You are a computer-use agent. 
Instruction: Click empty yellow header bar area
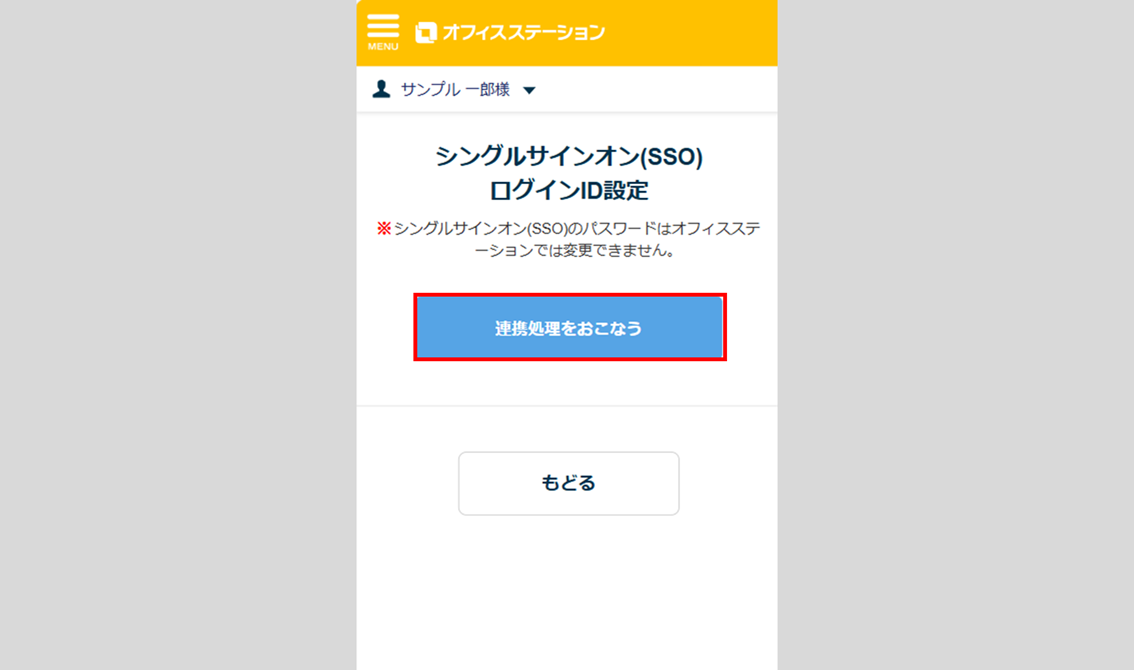coord(690,32)
